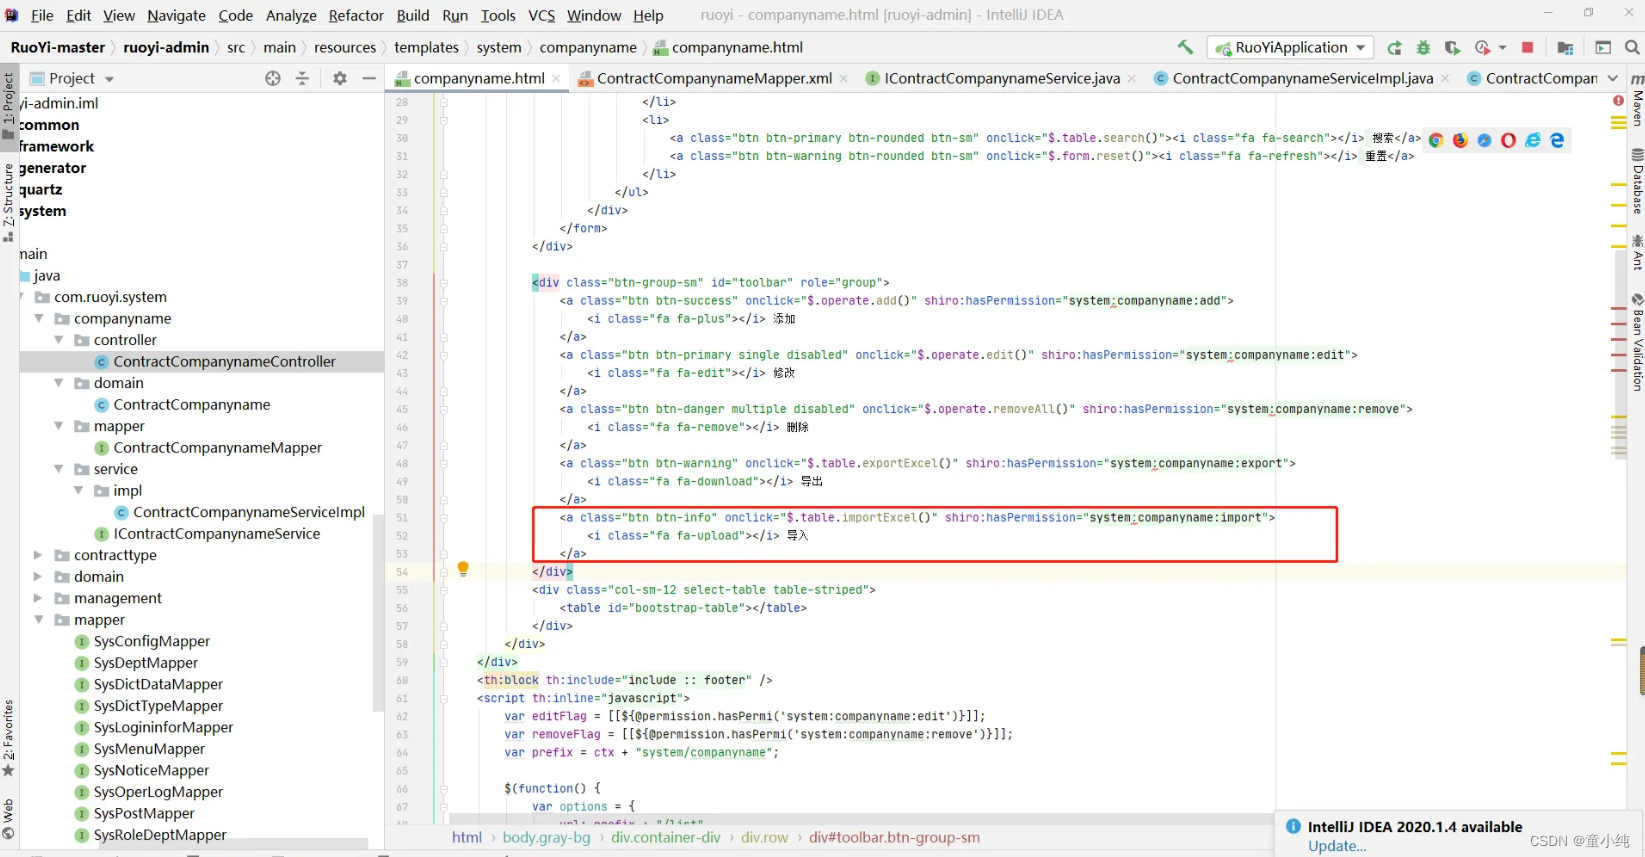Viewport: 1645px width, 857px height.
Task: Click the div#toolbar.btn-group-sm breadcrumb
Action: tap(894, 838)
